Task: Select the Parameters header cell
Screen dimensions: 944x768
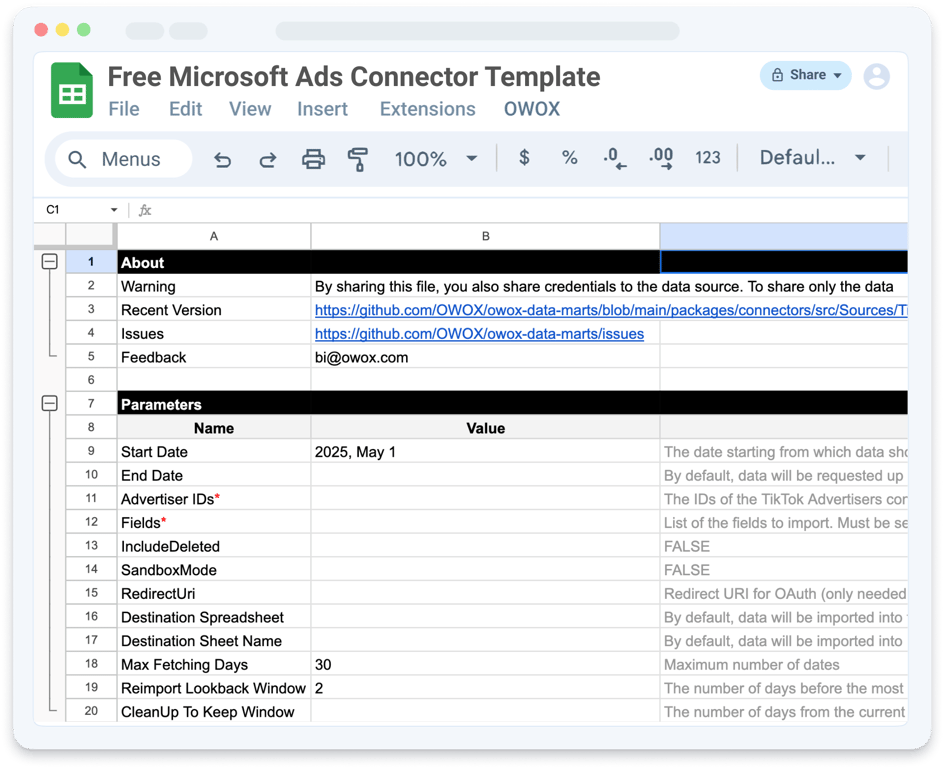Action: [214, 404]
